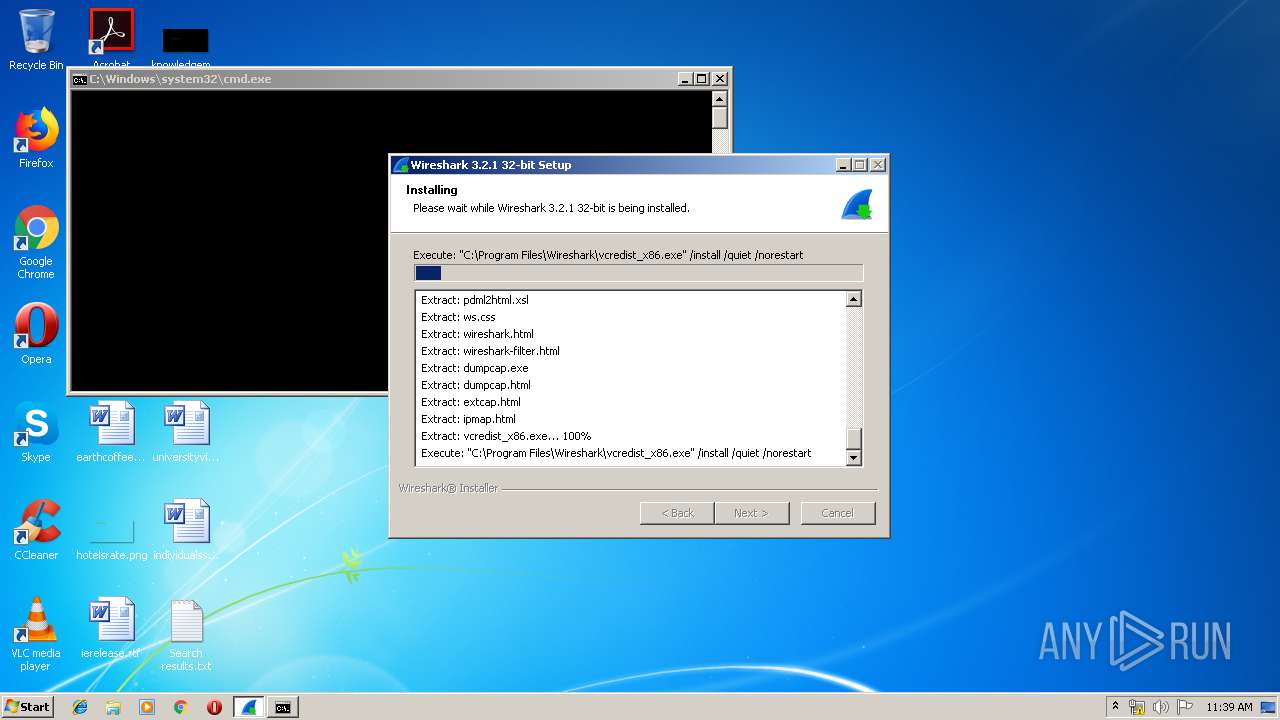This screenshot has width=1280, height=720.
Task: Launch the Google Chrome desktop shortcut
Action: (36, 242)
